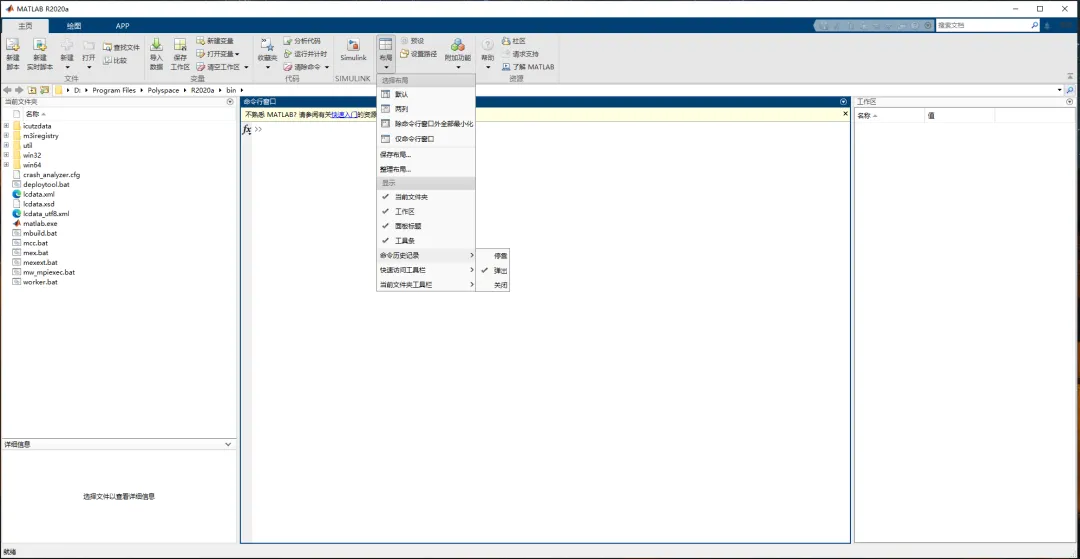The height and width of the screenshot is (559, 1080).
Task: Click the fx function browser icon
Action: (x=247, y=129)
